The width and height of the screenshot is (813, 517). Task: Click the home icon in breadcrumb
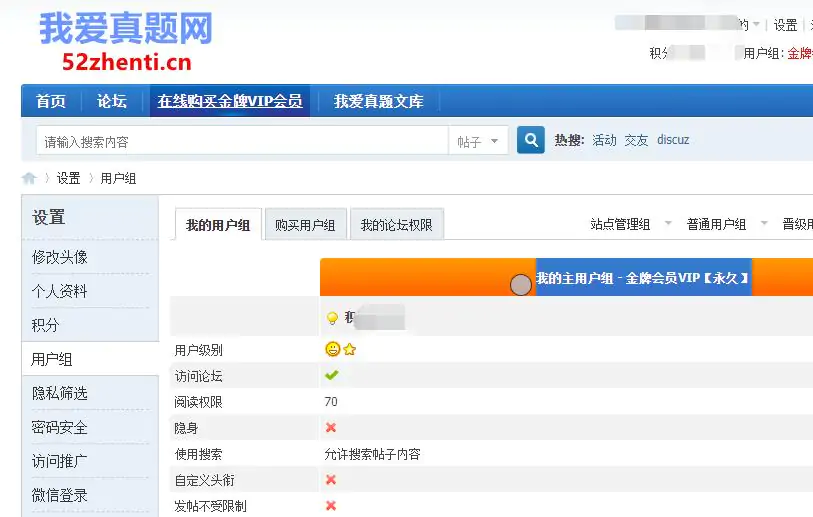tap(29, 178)
